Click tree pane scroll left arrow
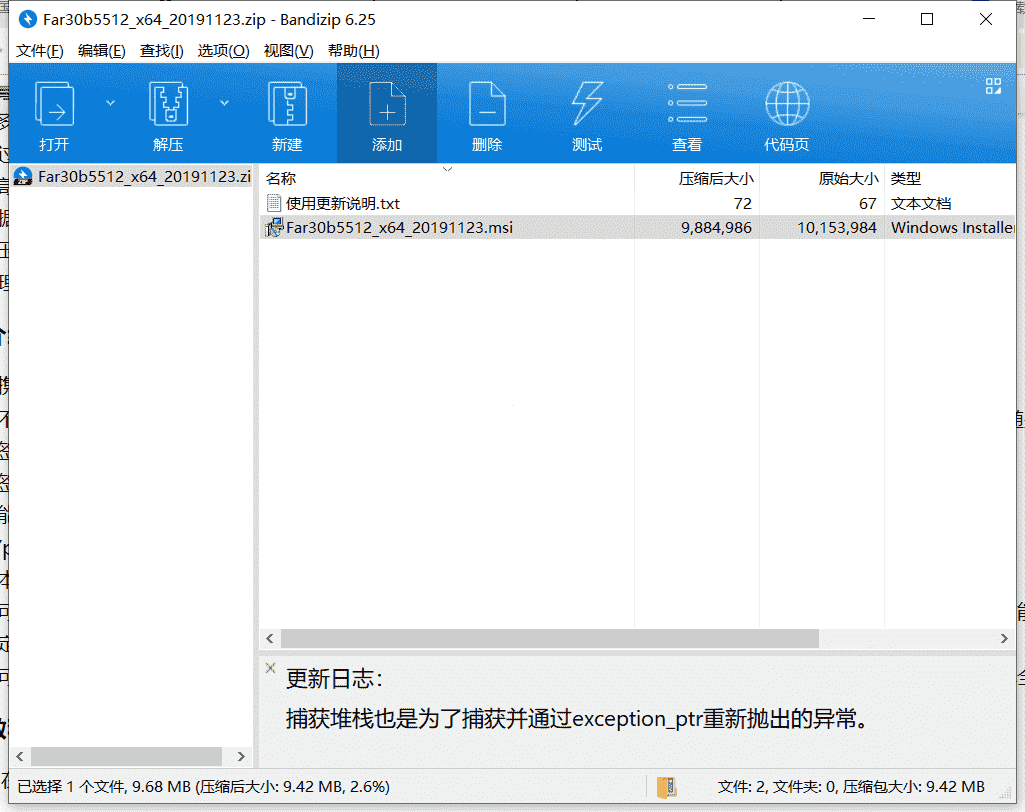The height and width of the screenshot is (812, 1025). (20, 756)
